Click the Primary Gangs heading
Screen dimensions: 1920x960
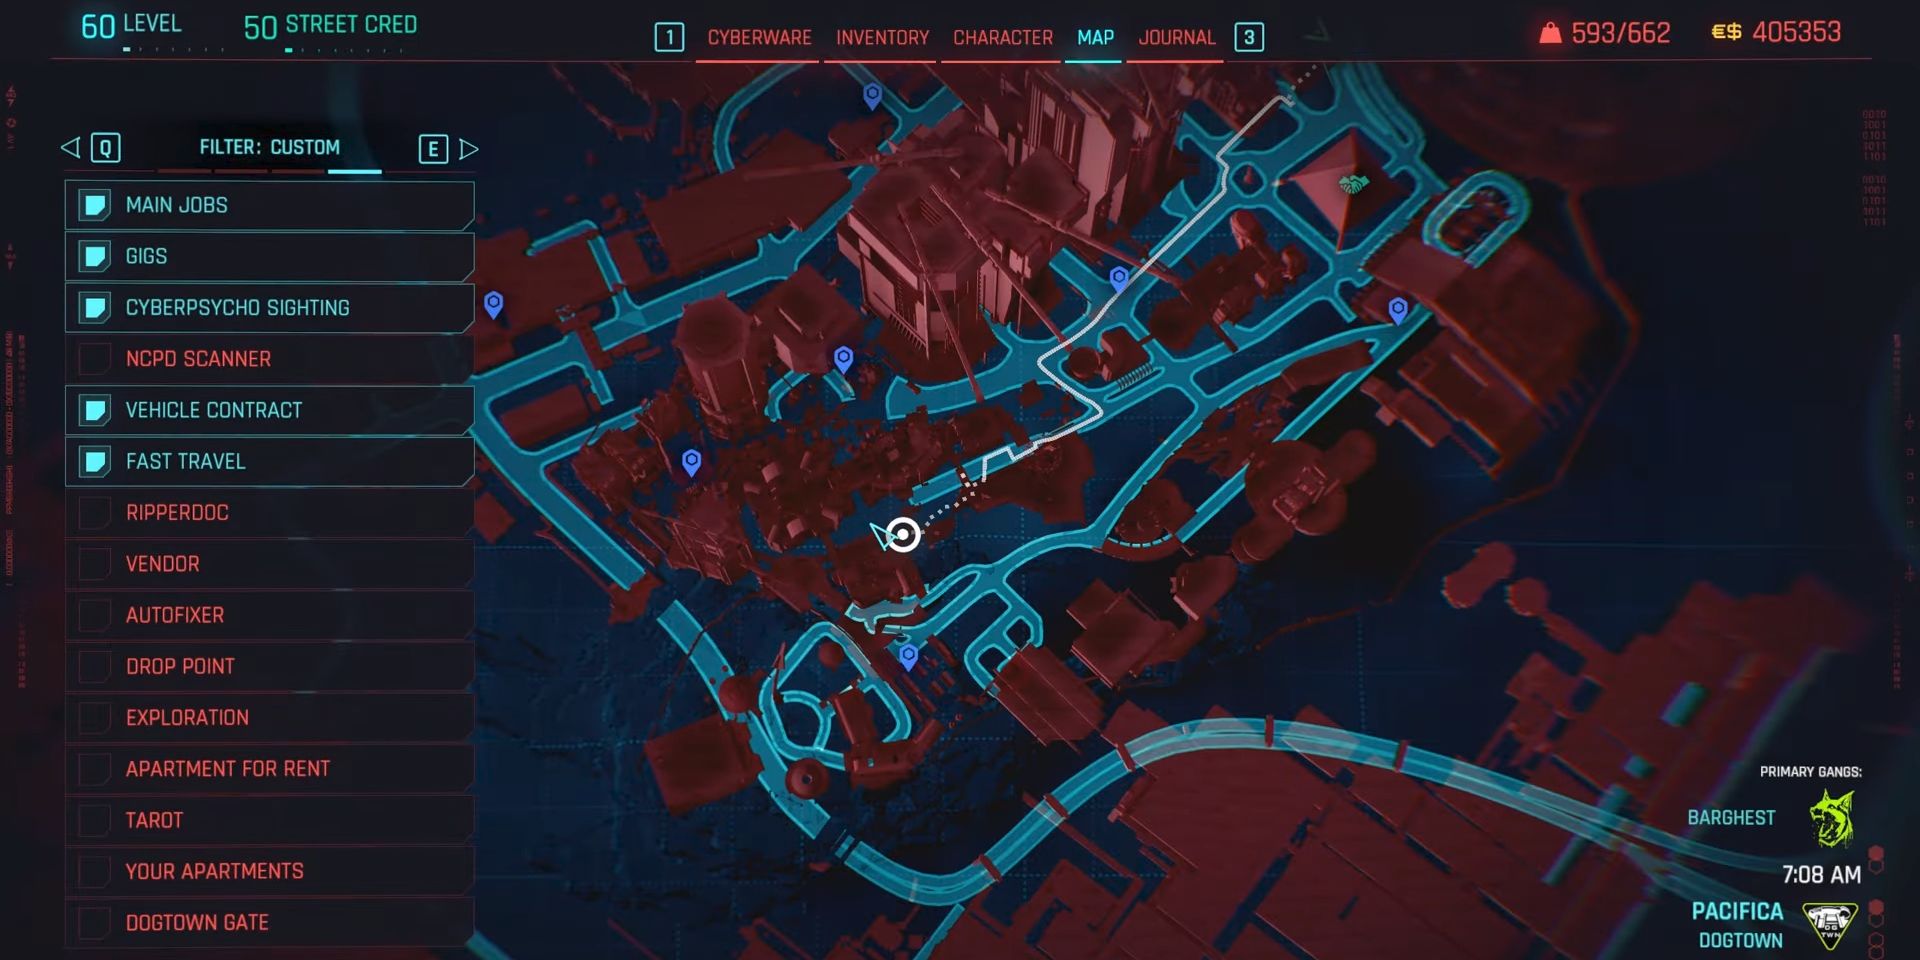pyautogui.click(x=1810, y=772)
